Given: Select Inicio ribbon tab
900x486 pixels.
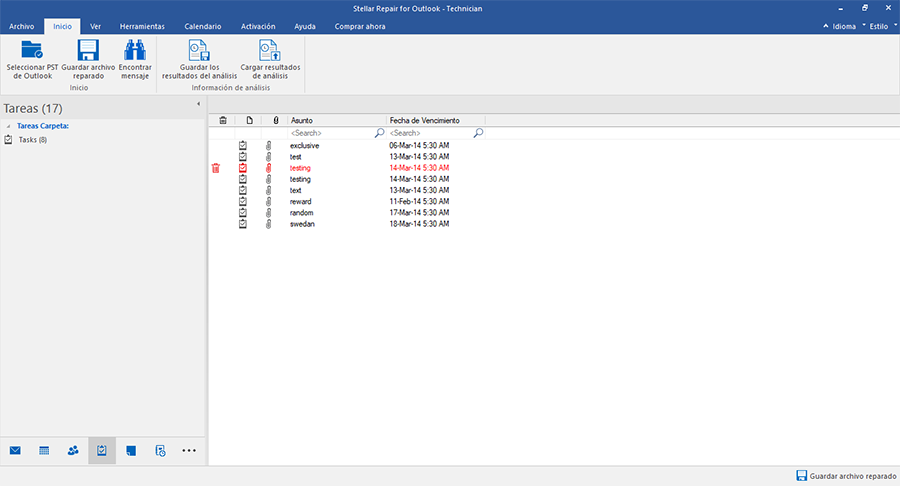Looking at the screenshot, I should [x=63, y=26].
